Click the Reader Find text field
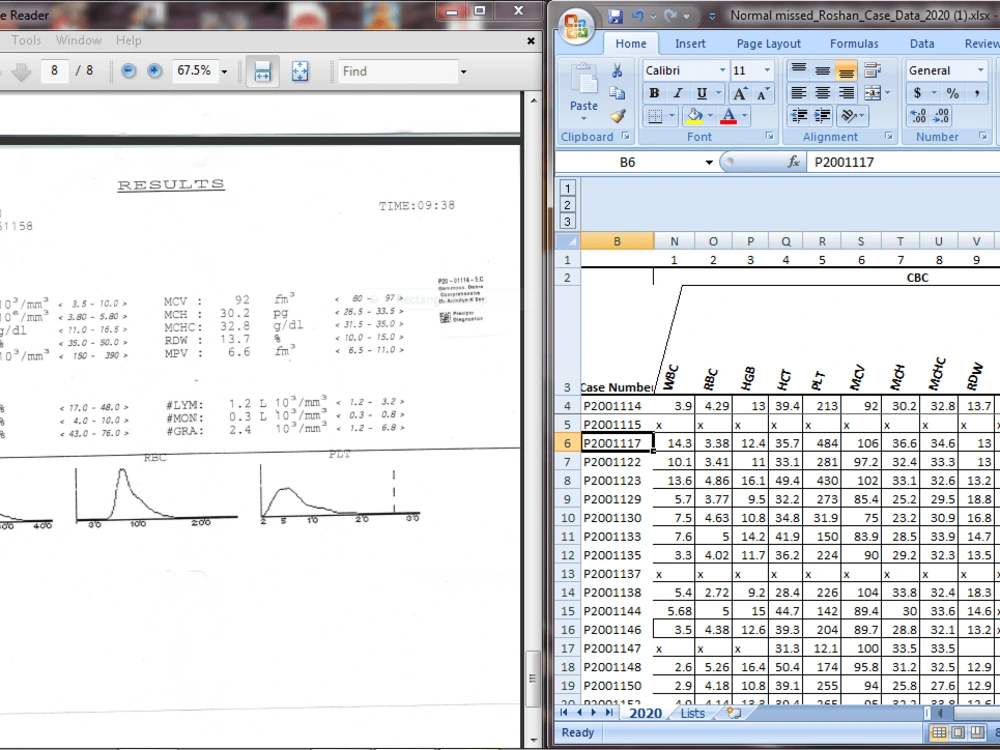This screenshot has height=750, width=1000. tap(397, 71)
